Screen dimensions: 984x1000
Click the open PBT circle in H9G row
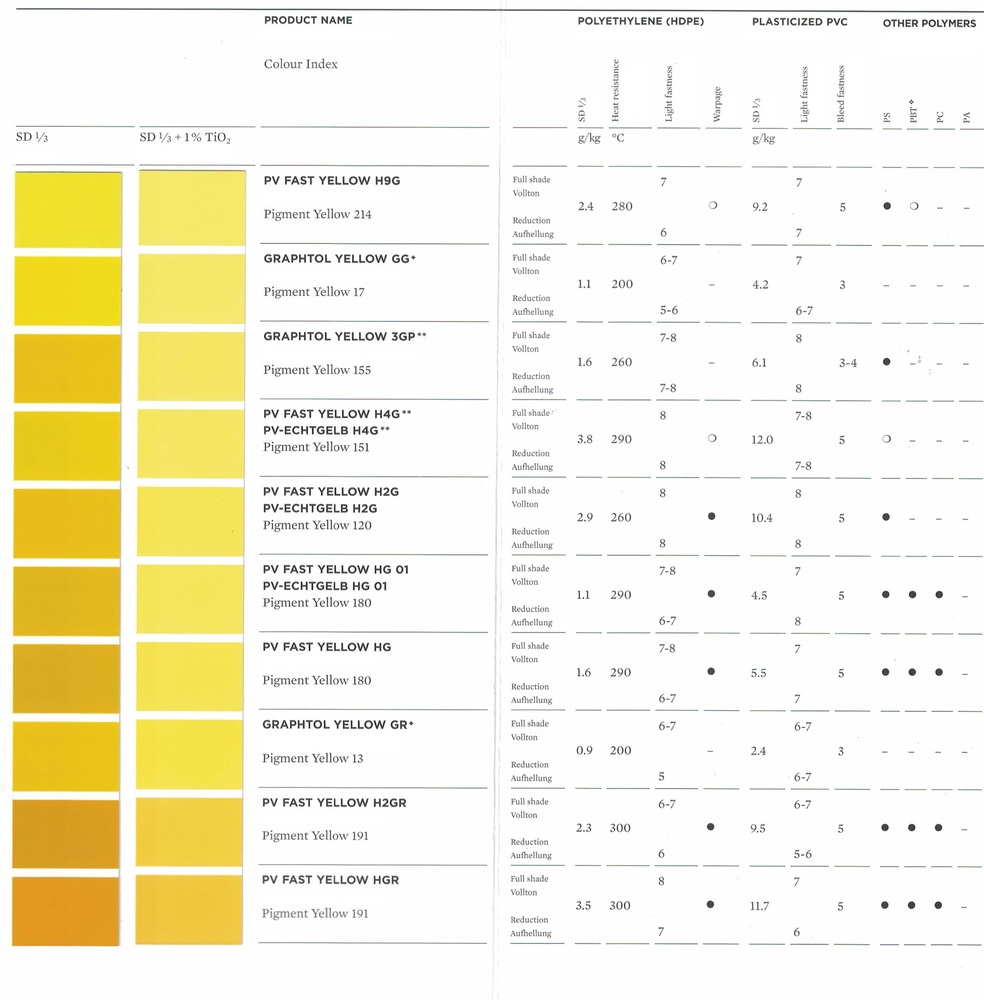point(914,206)
